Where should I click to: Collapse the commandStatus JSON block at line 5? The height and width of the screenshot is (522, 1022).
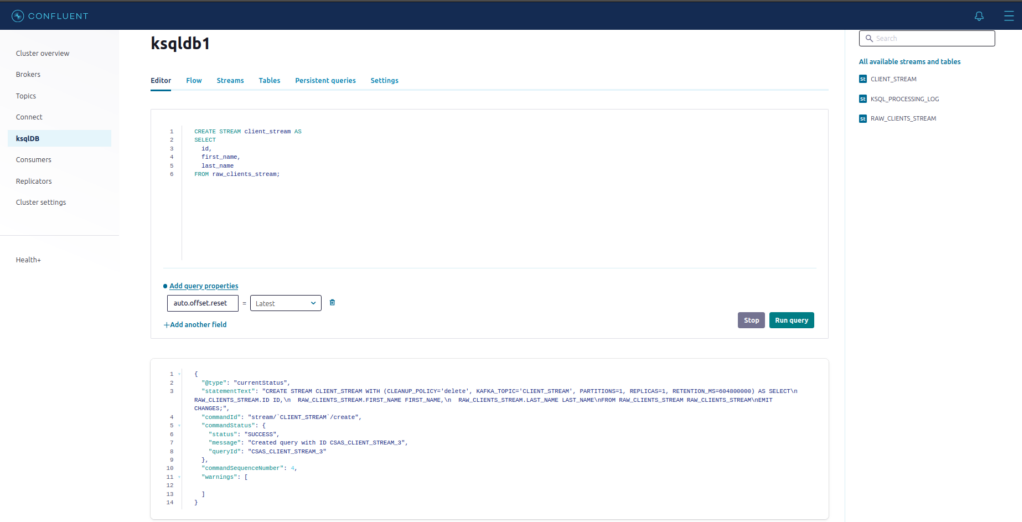coord(180,424)
